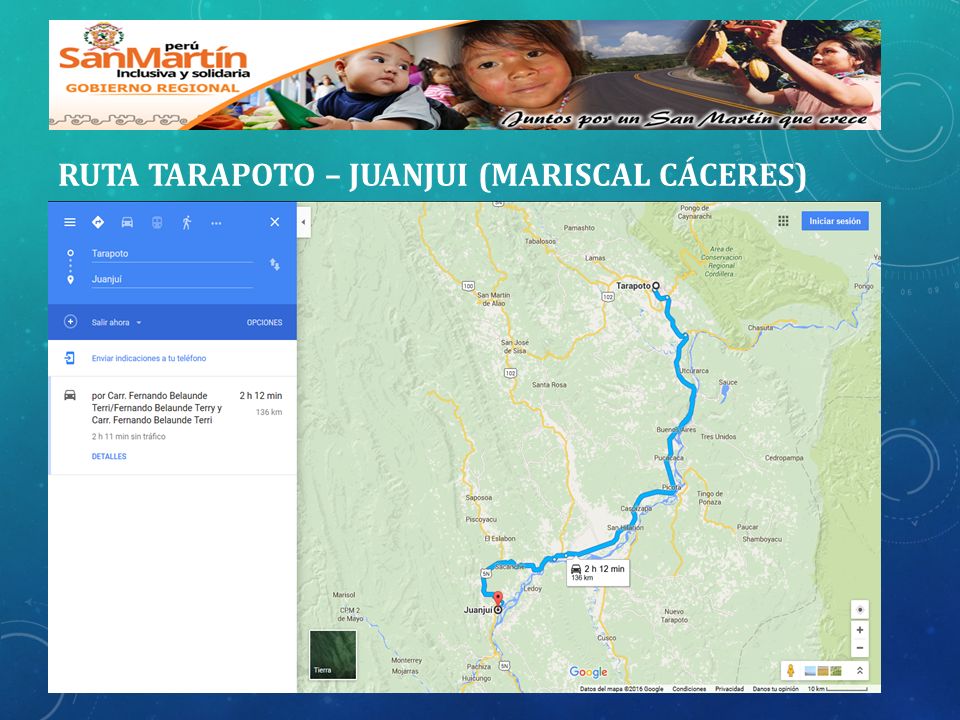Open Condiciones link in map footer

[x=689, y=689]
